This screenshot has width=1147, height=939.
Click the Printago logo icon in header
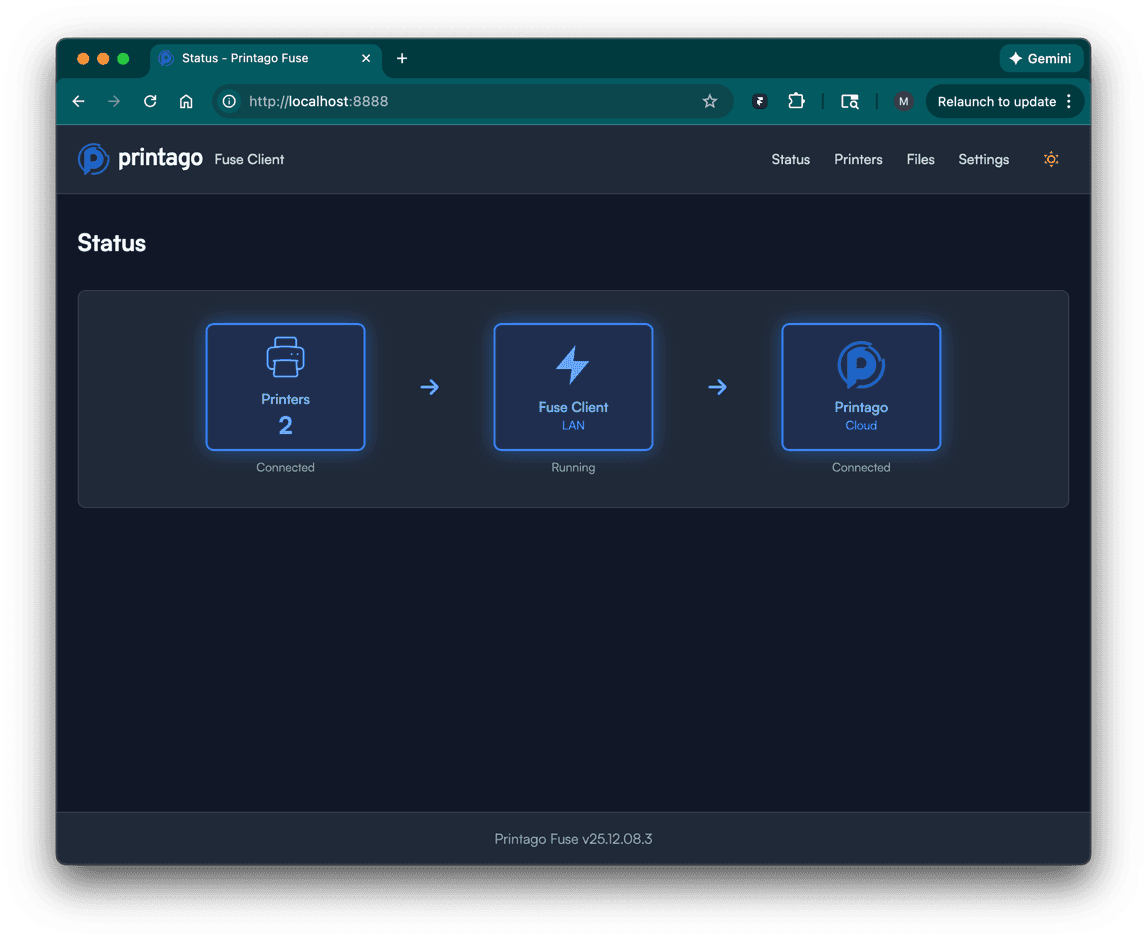point(94,159)
